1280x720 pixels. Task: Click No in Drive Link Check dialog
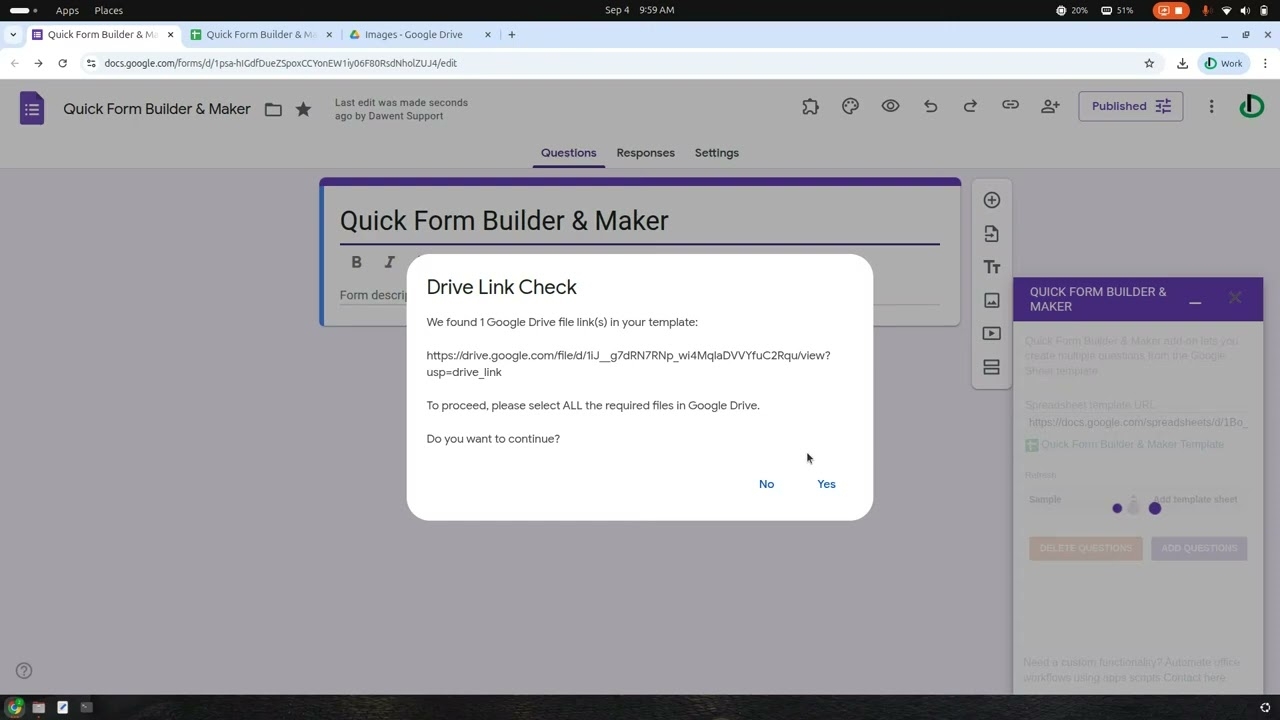click(766, 484)
